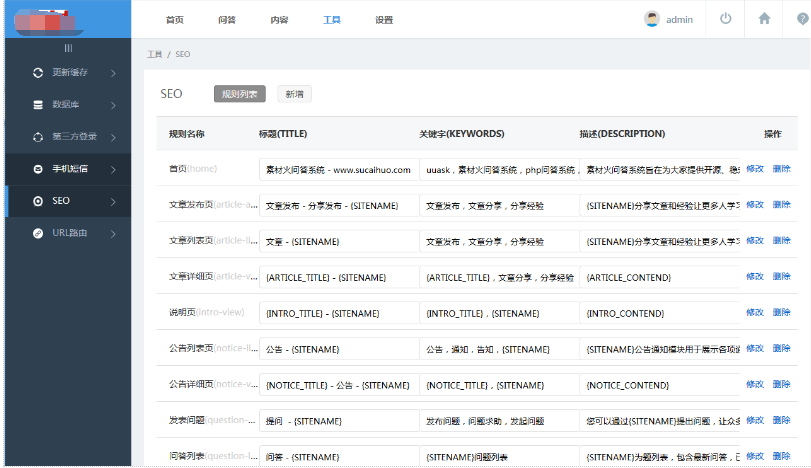Expand the 数据库 chevron arrow
This screenshot has height=468, width=811.
tap(113, 105)
